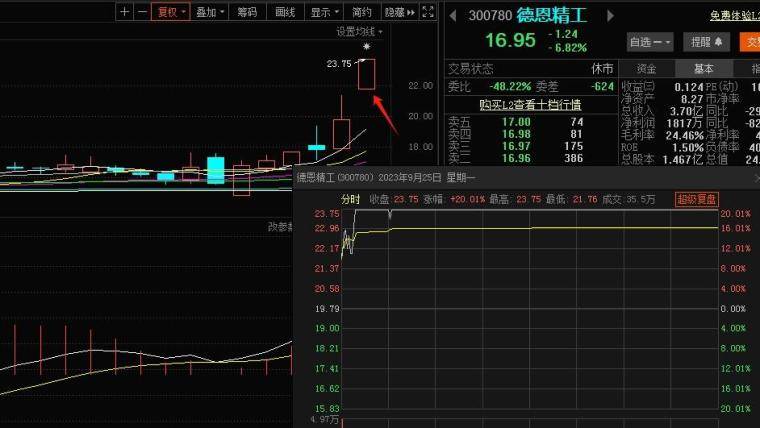Image resolution: width=760 pixels, height=428 pixels.
Task: Click 卖三 price 16.97
Action: click(516, 146)
